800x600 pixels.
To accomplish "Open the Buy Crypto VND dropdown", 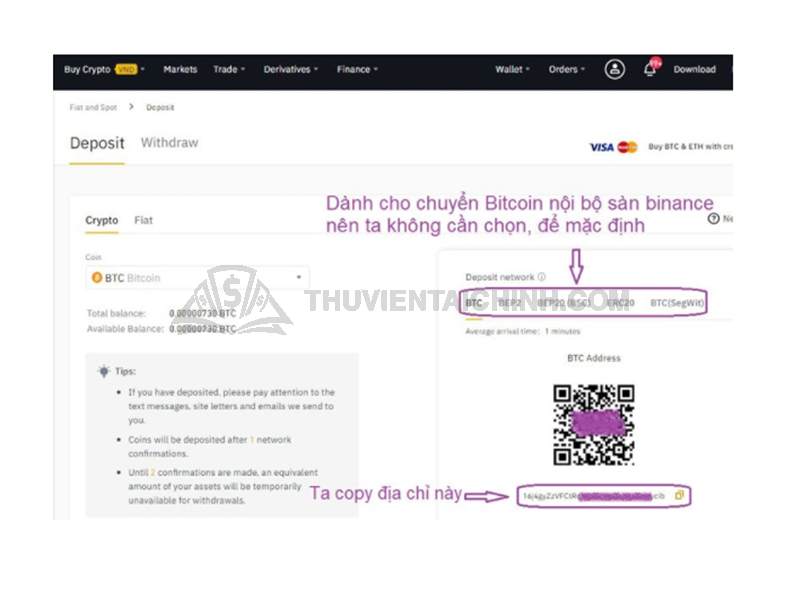I will [x=105, y=69].
